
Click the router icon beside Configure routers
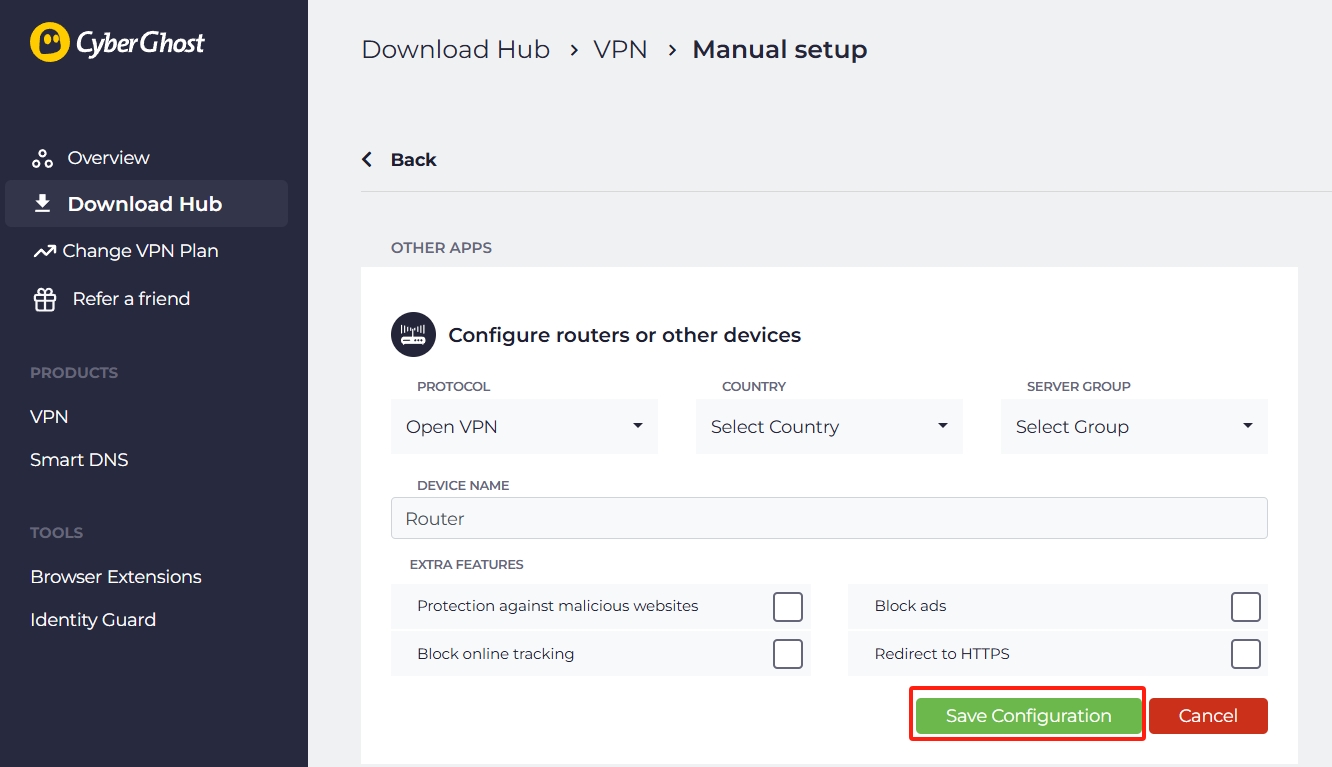[413, 335]
